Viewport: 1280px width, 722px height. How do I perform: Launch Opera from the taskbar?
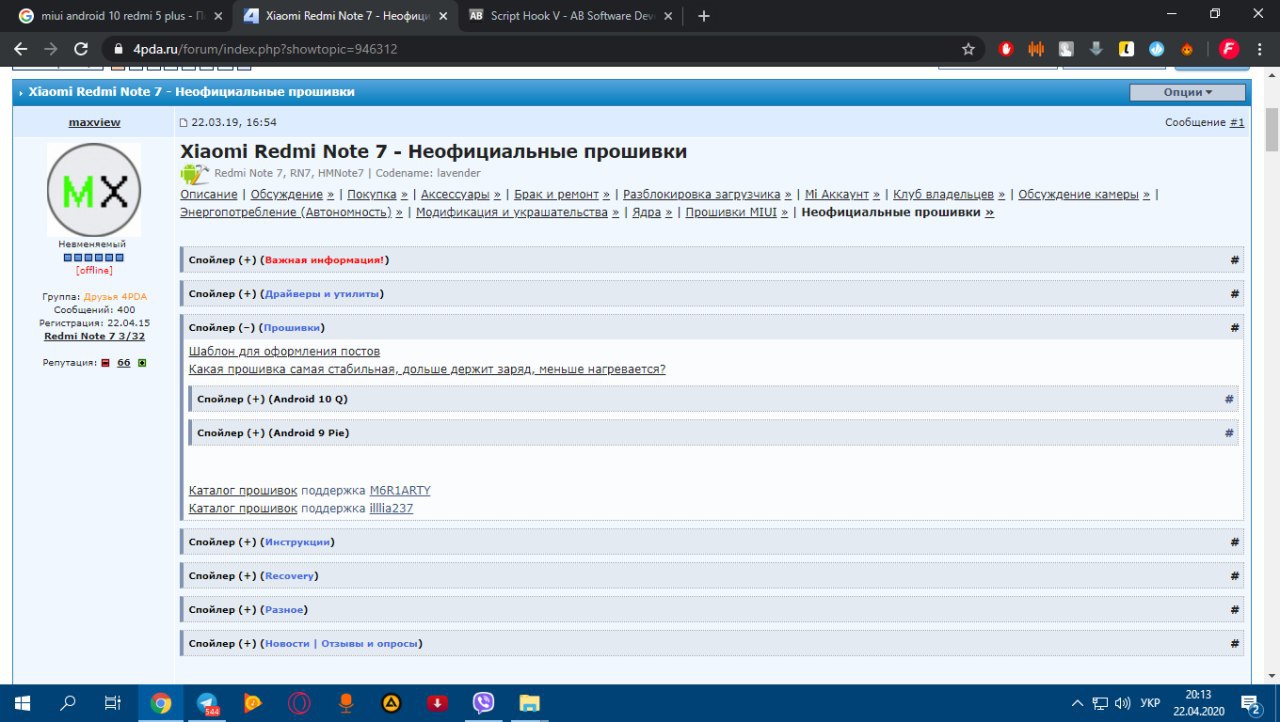pos(299,703)
